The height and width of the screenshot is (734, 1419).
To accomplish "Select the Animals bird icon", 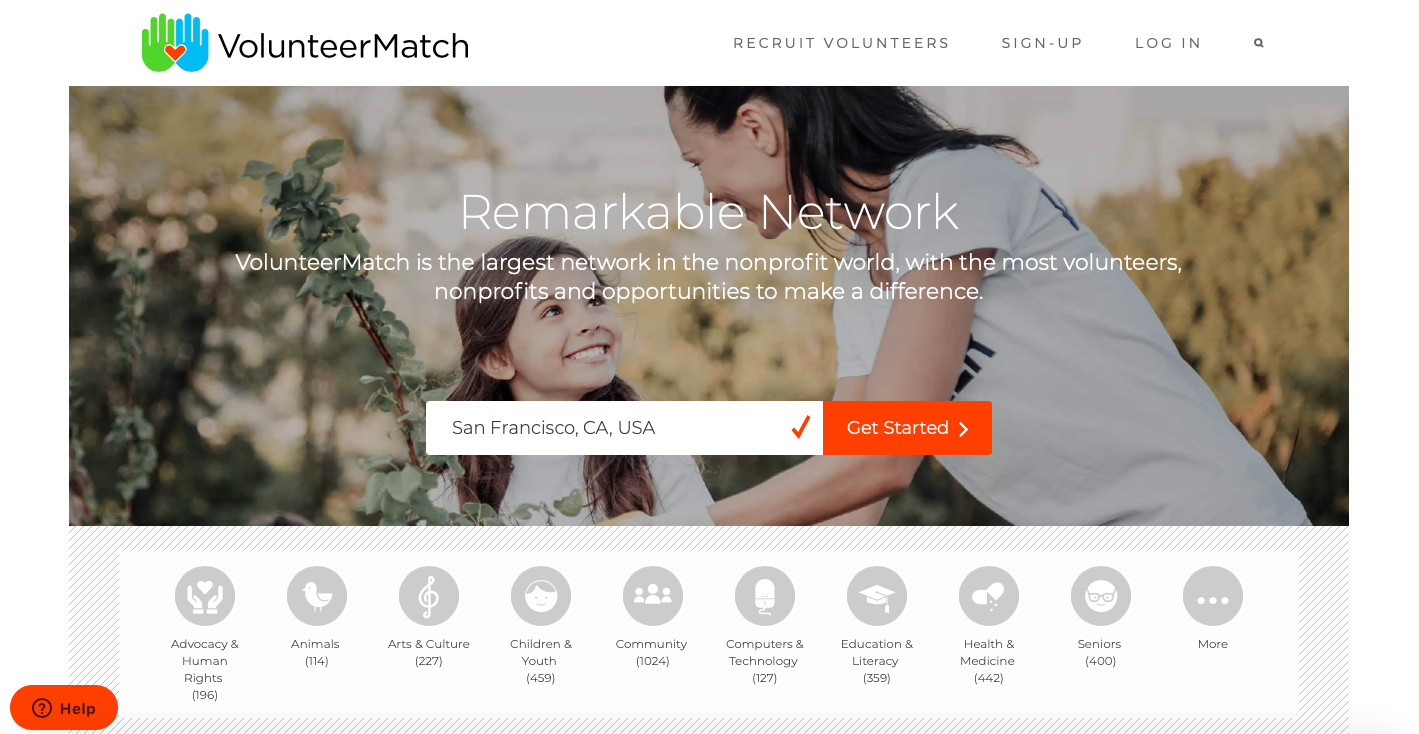I will pos(317,597).
